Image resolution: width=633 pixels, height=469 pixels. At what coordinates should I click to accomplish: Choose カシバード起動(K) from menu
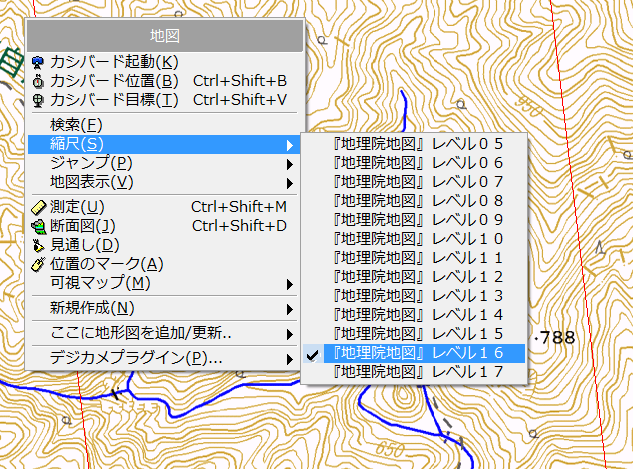[164, 62]
